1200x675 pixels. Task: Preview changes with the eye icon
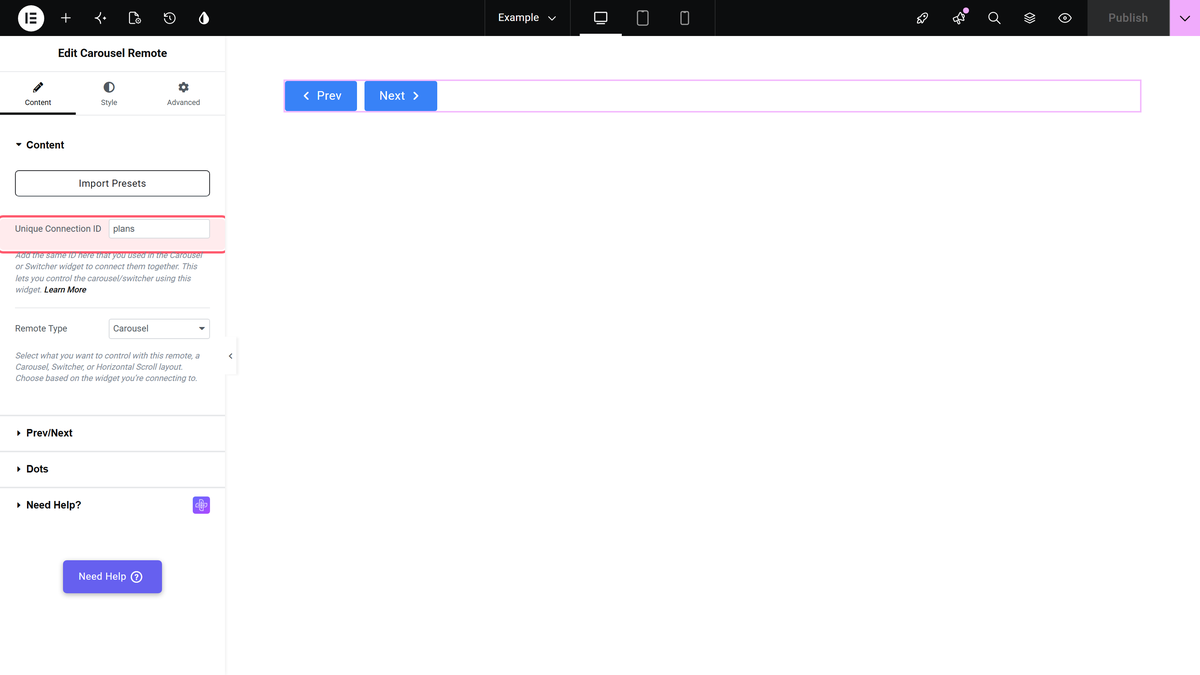pos(1065,18)
